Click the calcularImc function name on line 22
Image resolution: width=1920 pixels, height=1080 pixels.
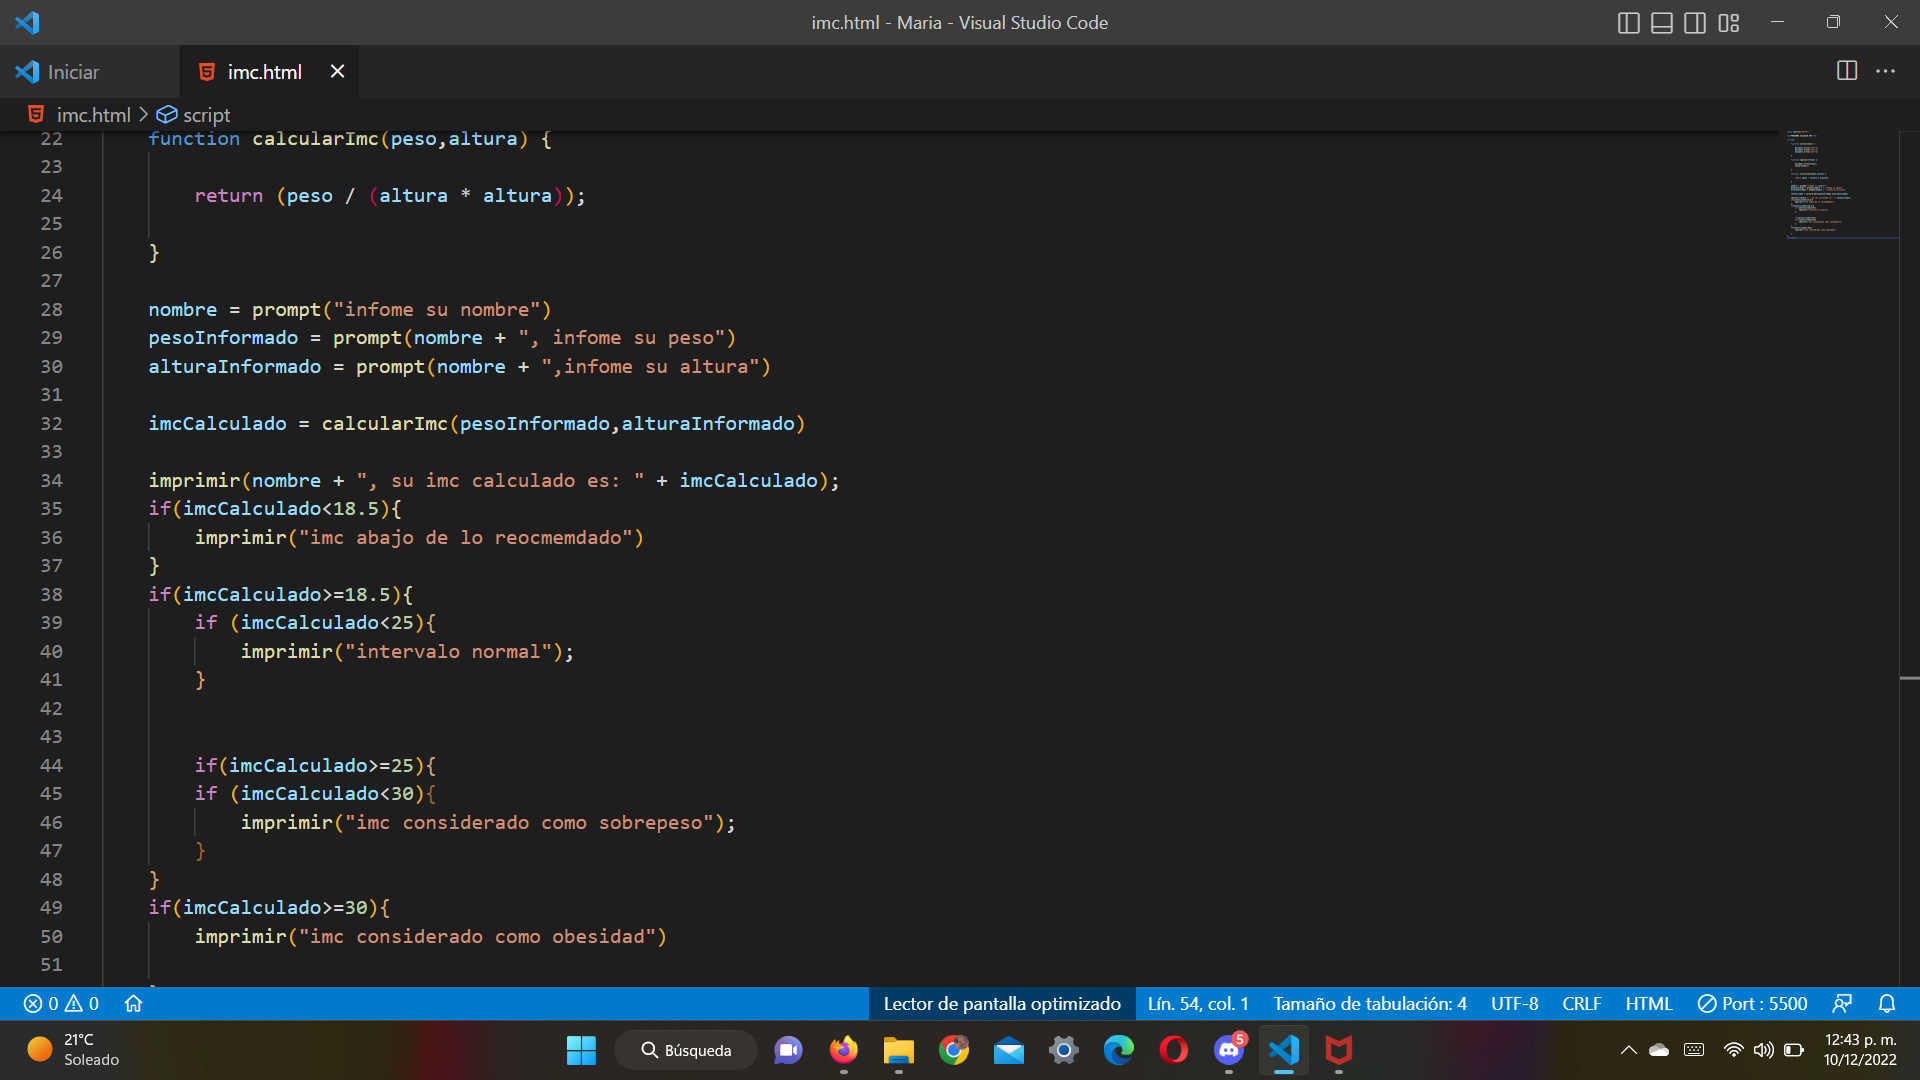[x=315, y=139]
